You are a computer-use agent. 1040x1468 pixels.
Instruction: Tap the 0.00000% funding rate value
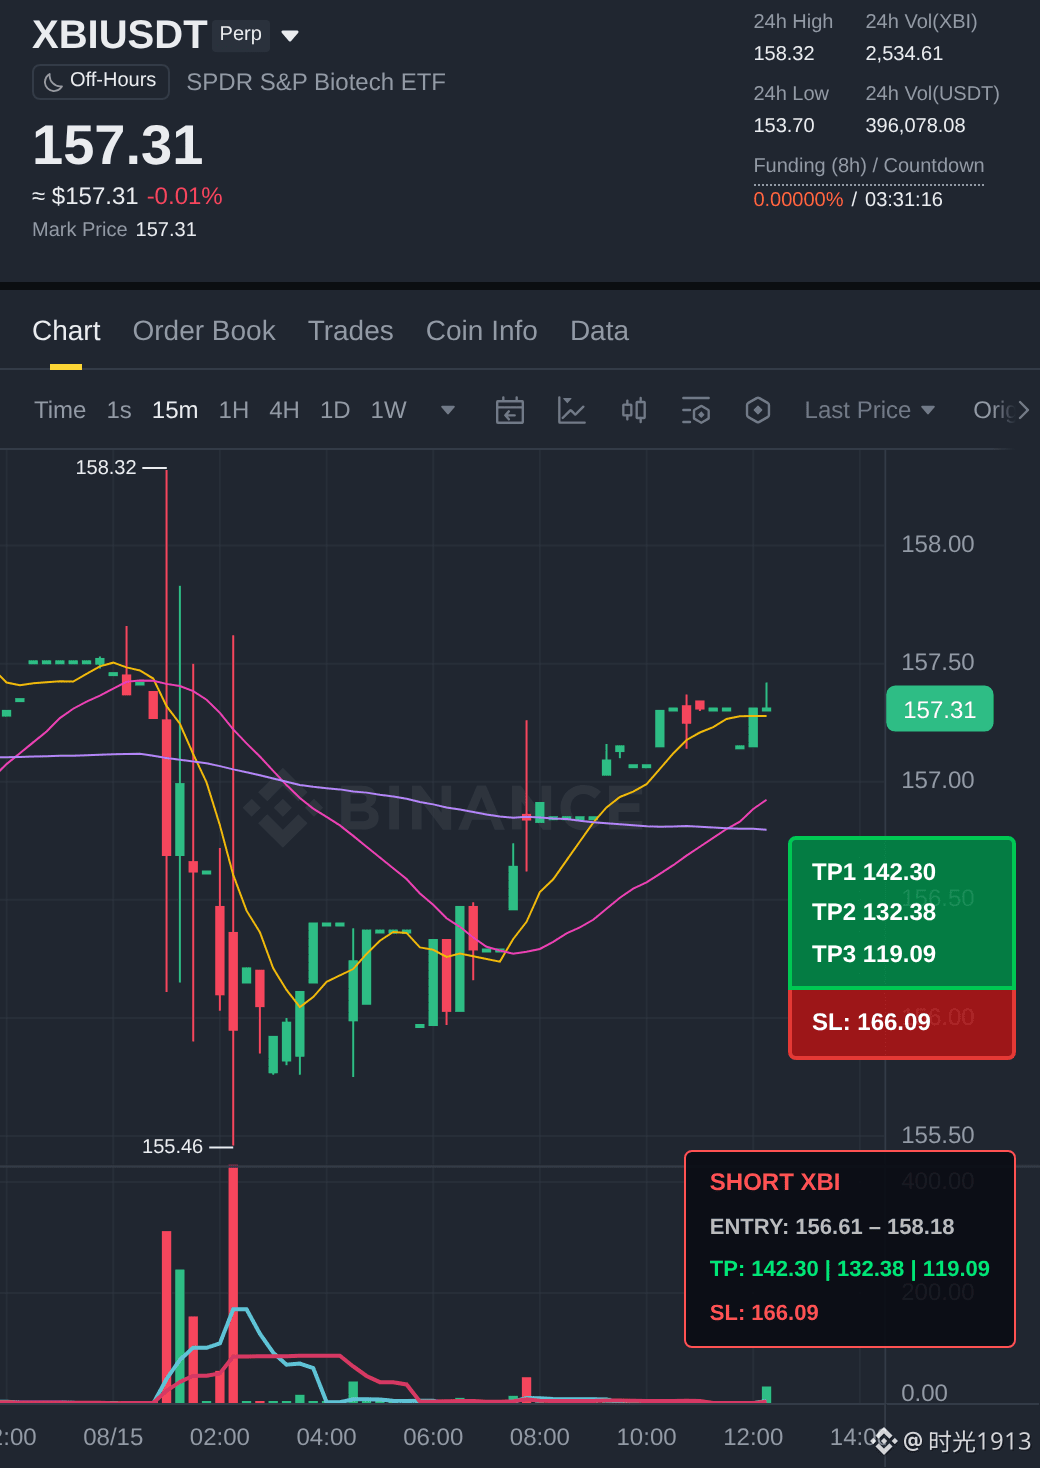coord(798,199)
